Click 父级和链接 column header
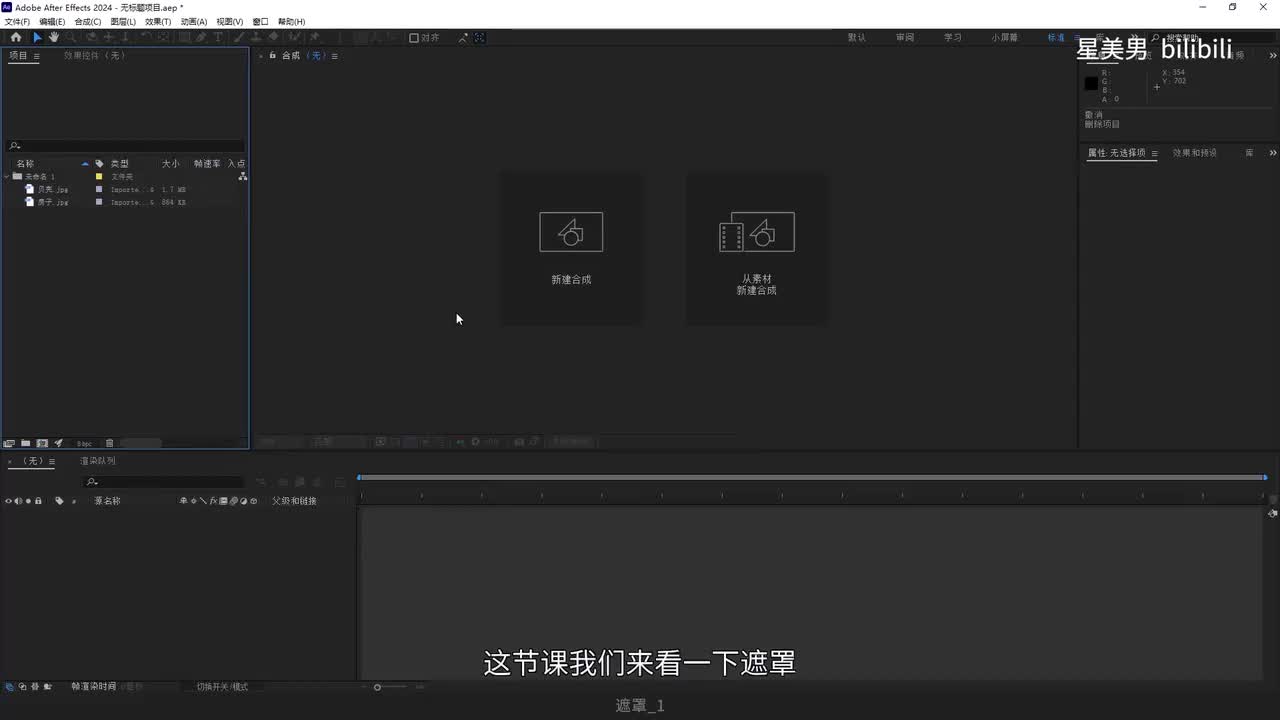This screenshot has width=1280, height=720. (x=294, y=501)
